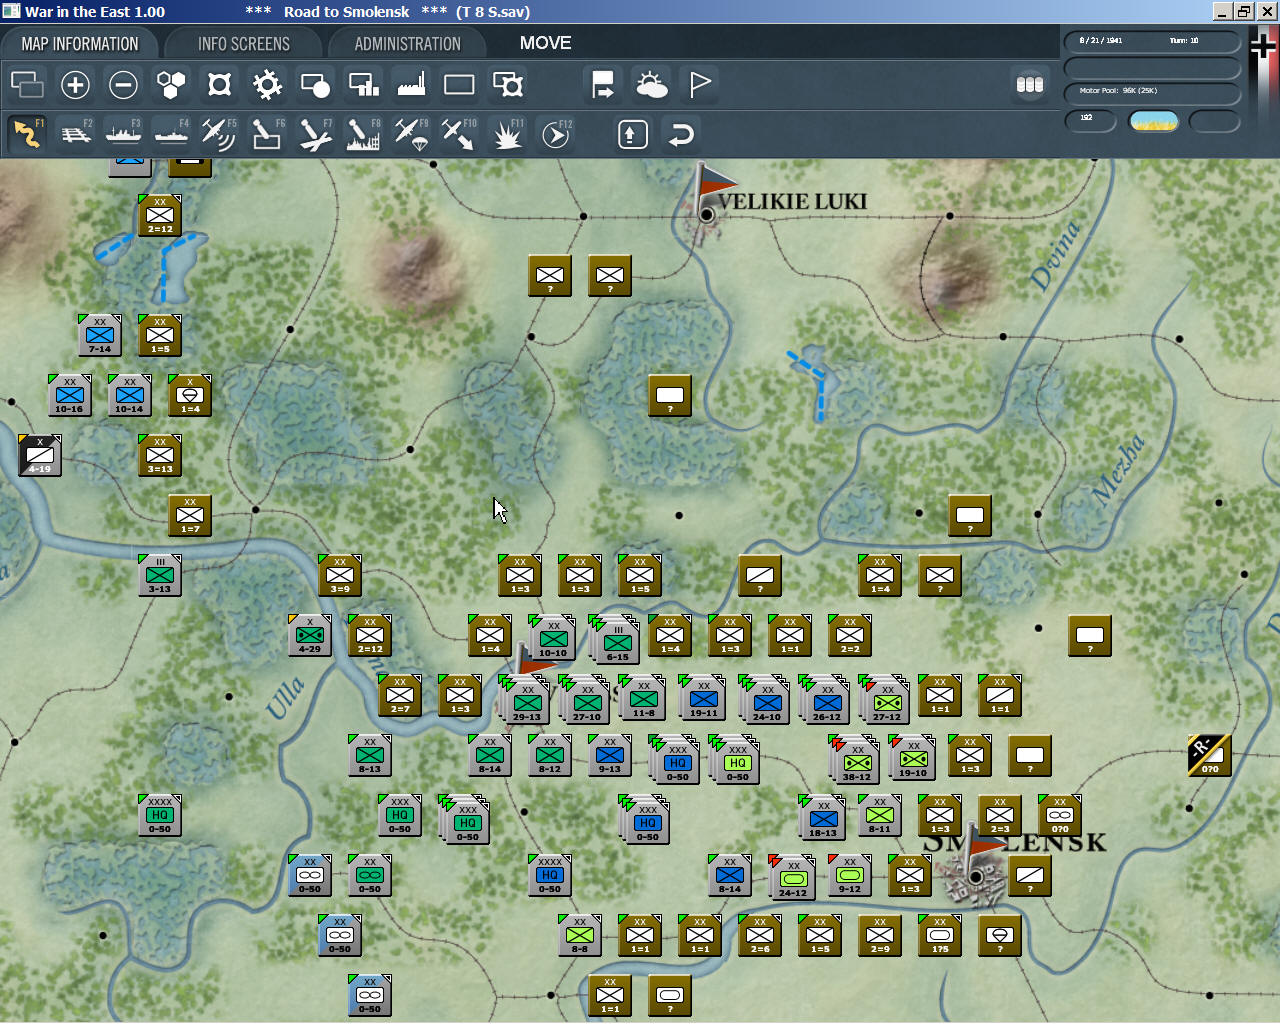Image resolution: width=1280 pixels, height=1024 pixels.
Task: Toggle the hex grid display icon
Action: click(x=171, y=85)
